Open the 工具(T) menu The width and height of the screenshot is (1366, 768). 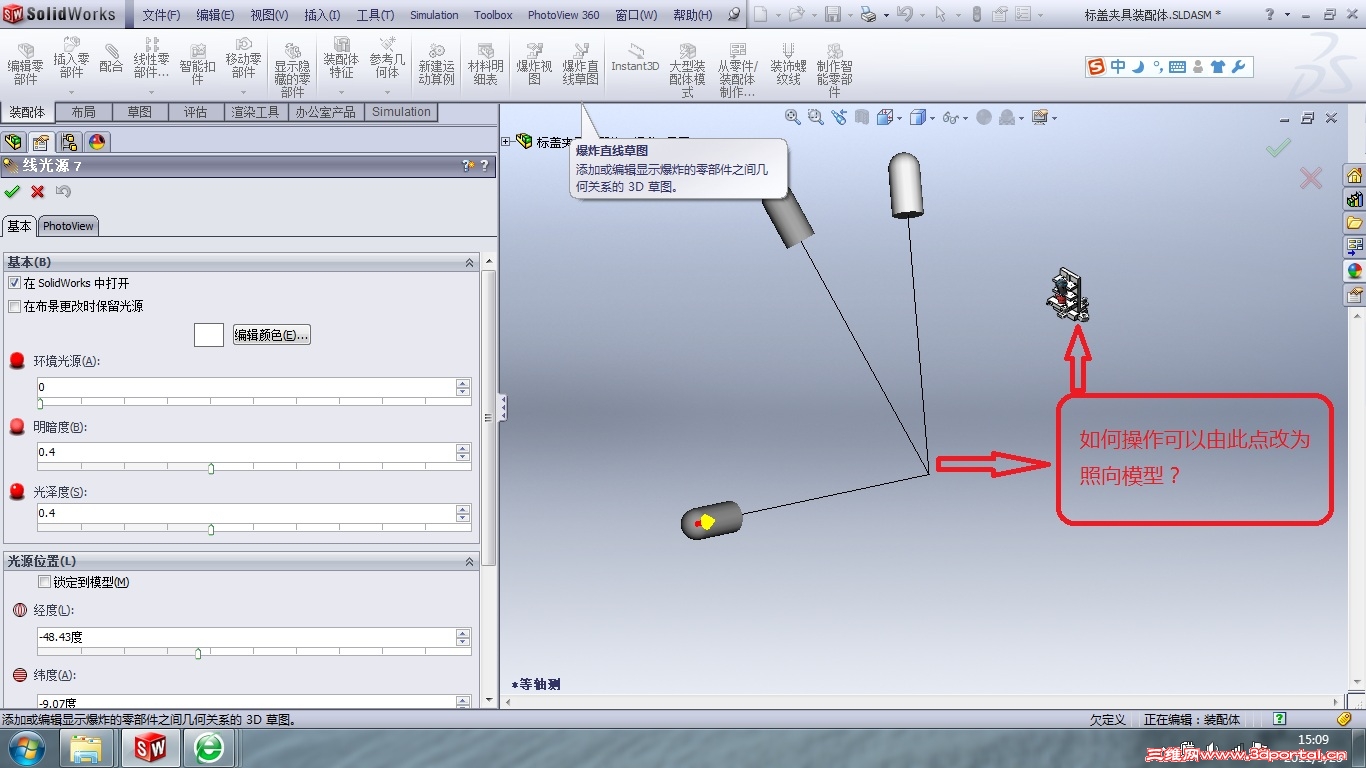tap(375, 15)
